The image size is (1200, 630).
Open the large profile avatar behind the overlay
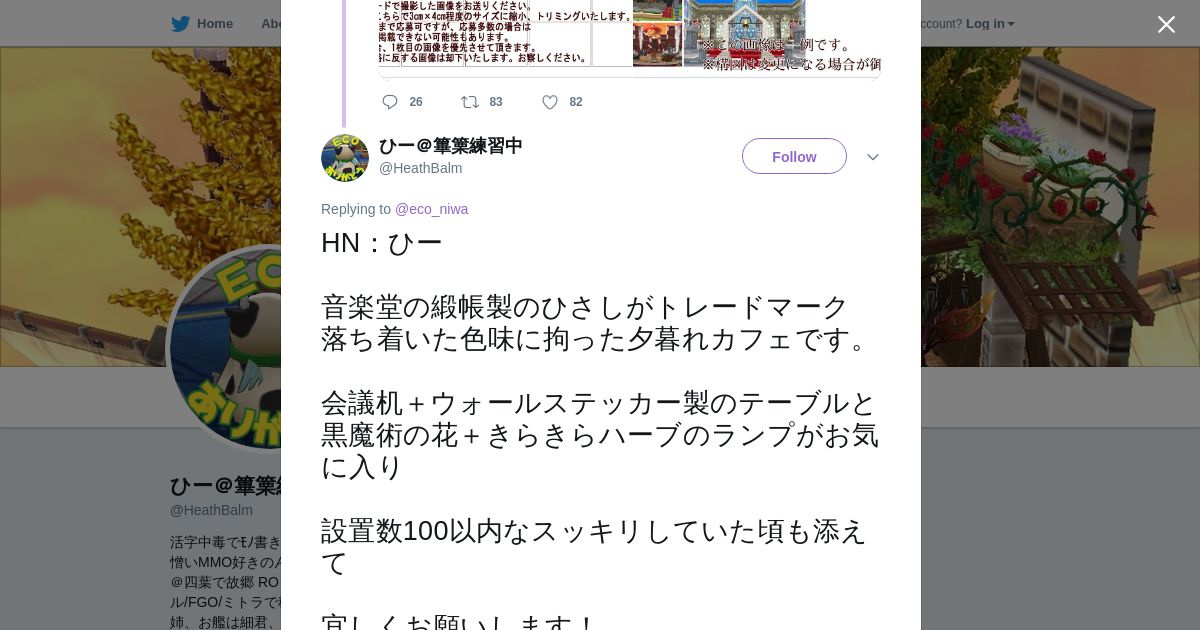point(225,348)
